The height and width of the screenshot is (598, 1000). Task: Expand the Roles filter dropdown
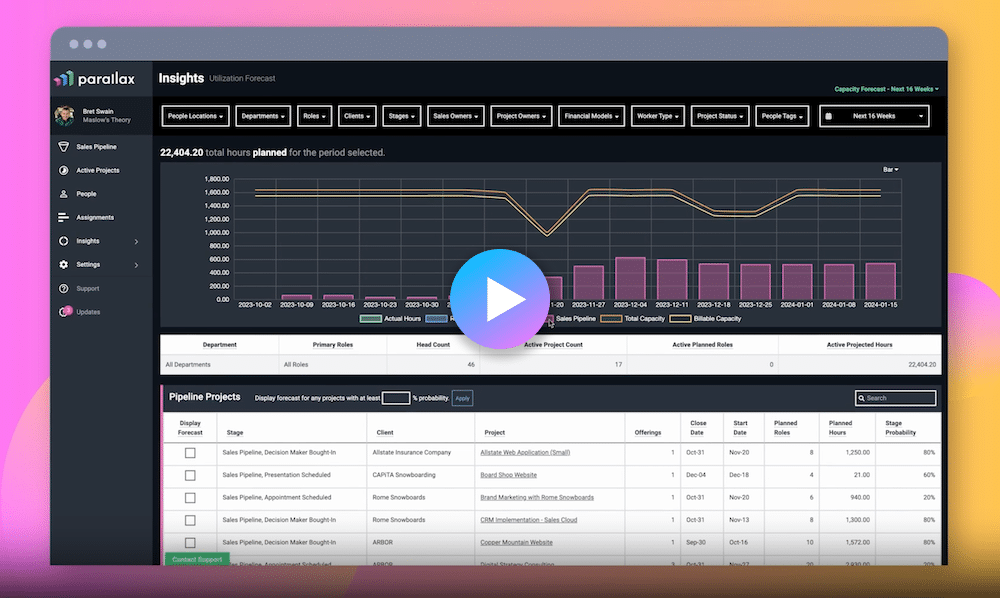(314, 116)
